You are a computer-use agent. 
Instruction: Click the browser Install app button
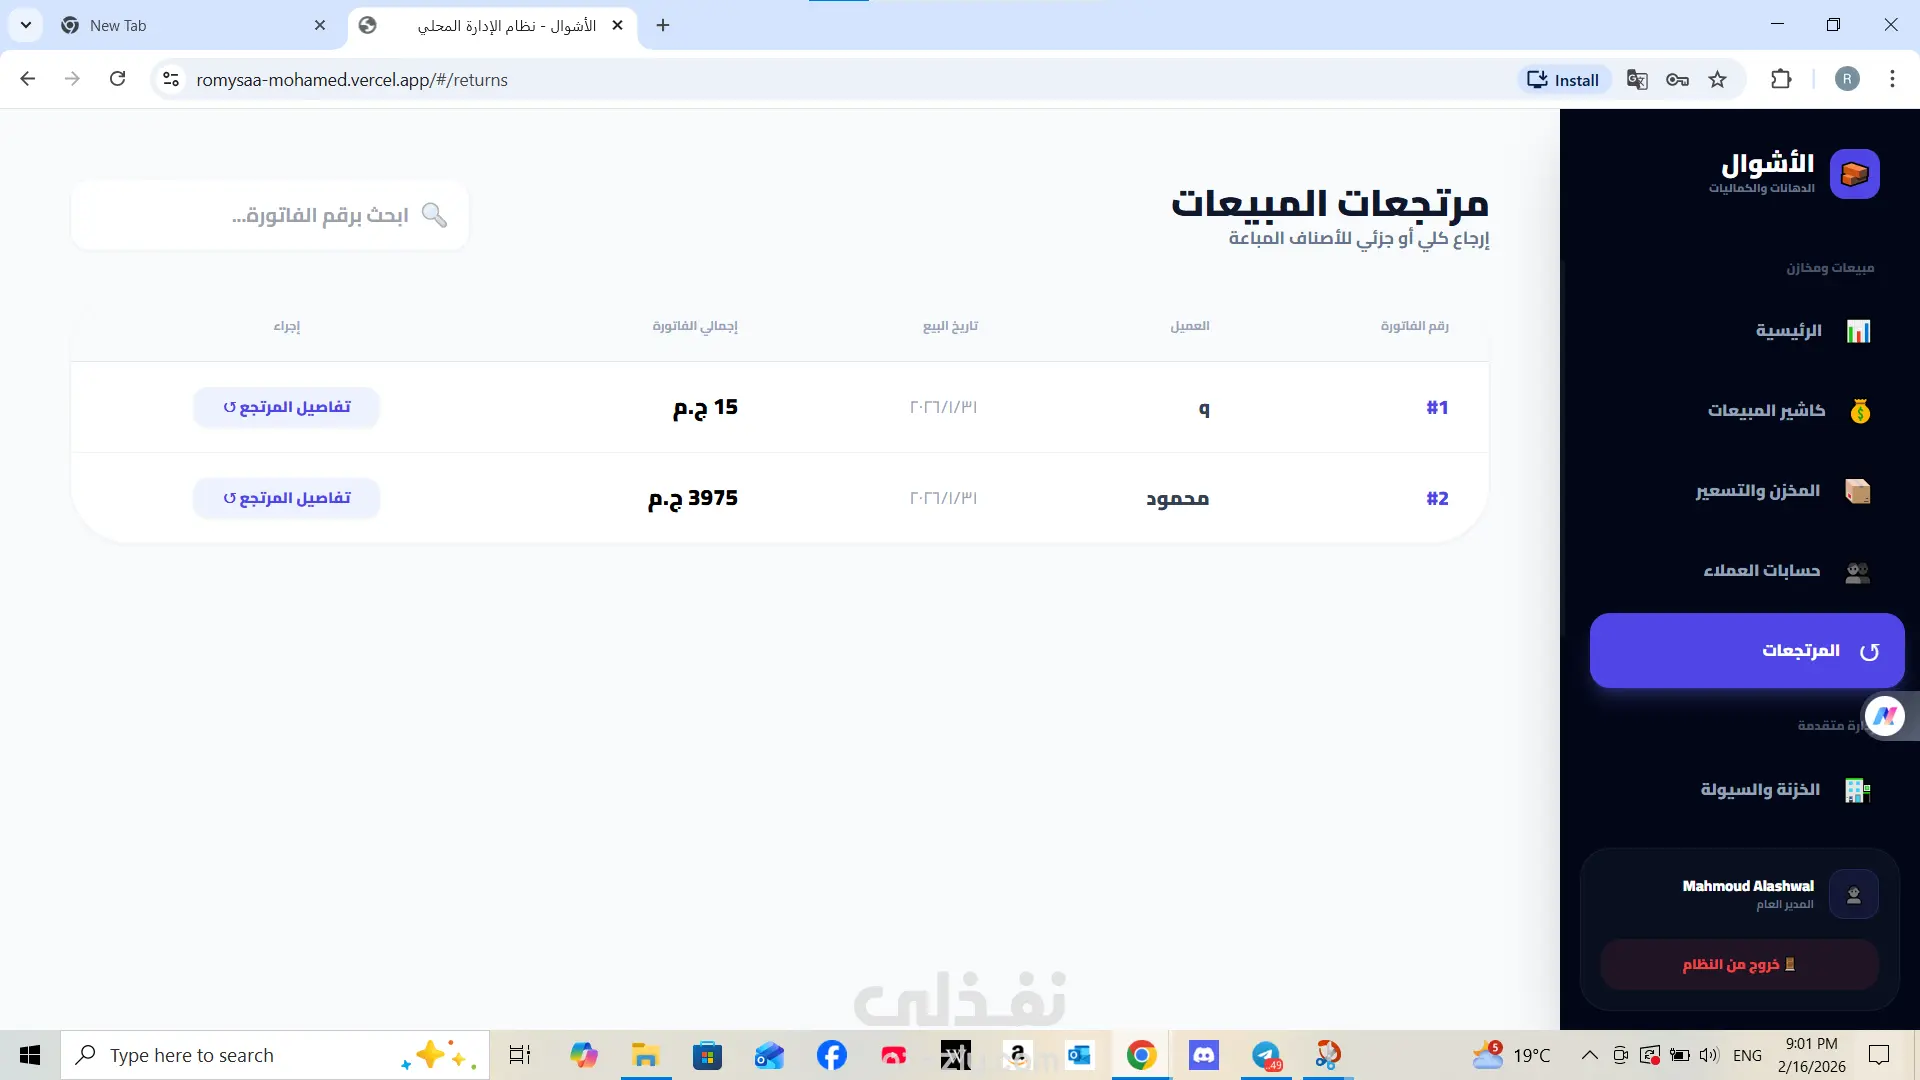[x=1563, y=80]
